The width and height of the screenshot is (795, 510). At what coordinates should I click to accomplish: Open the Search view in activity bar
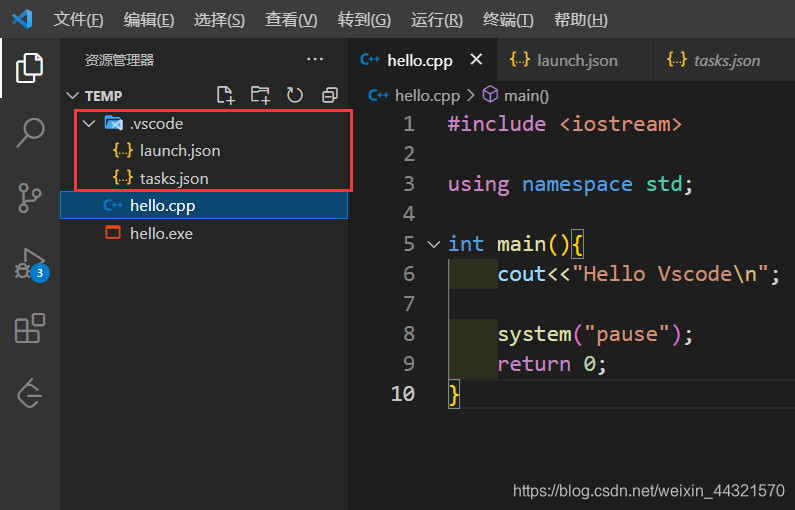point(29,132)
